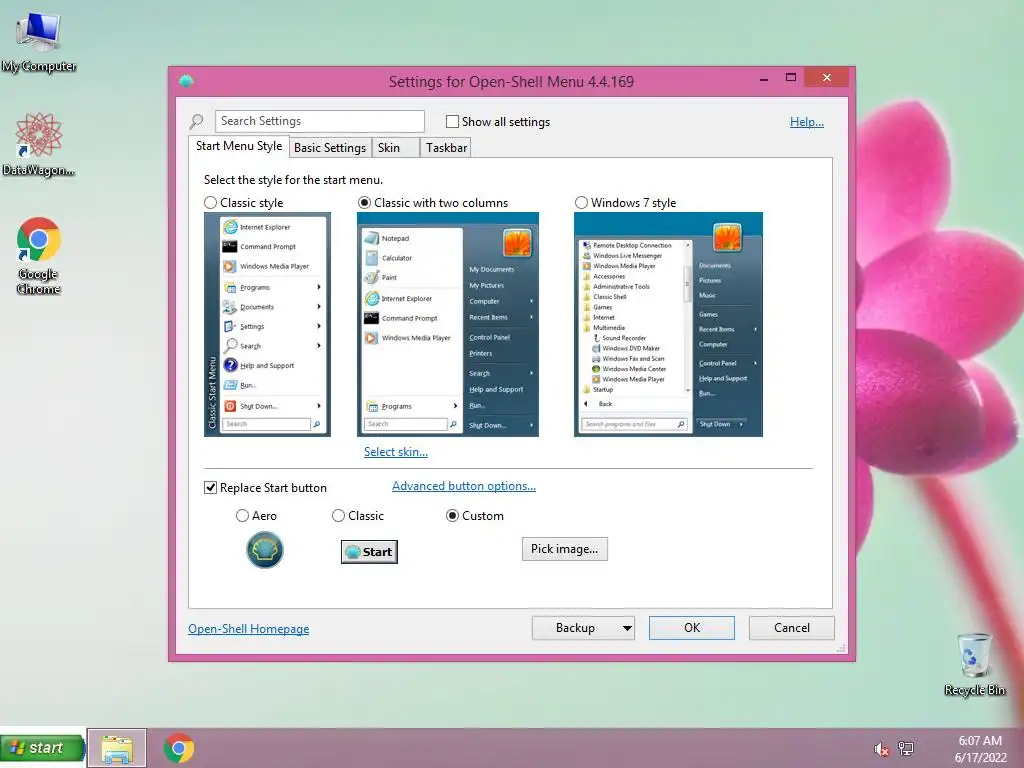The image size is (1024, 768).
Task: Click the Open-Shell window title icon
Action: point(186,81)
